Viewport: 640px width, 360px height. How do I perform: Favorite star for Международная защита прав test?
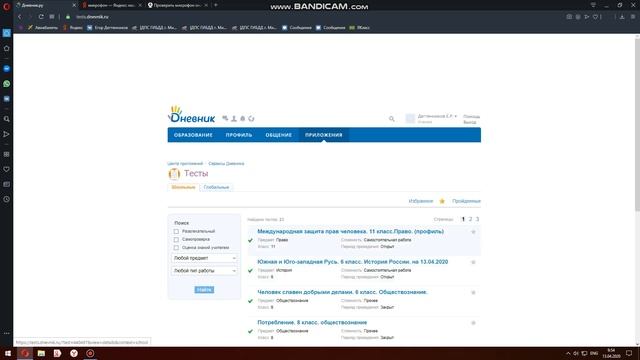pos(473,232)
